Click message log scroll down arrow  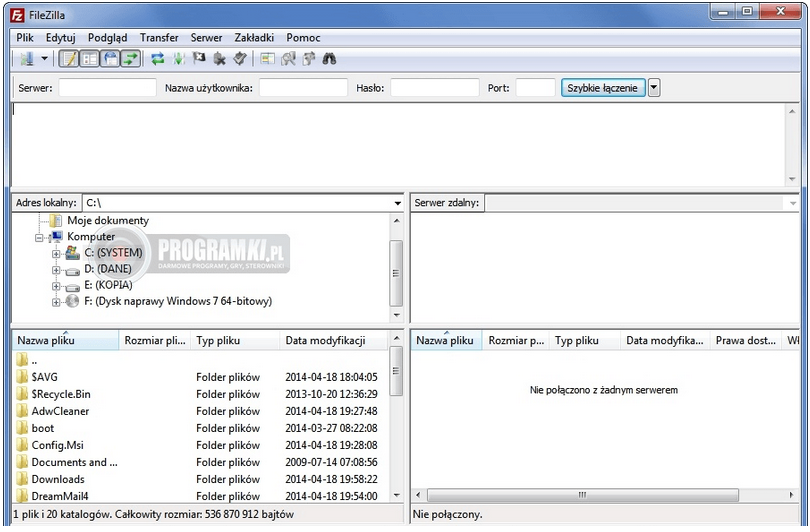(792, 179)
